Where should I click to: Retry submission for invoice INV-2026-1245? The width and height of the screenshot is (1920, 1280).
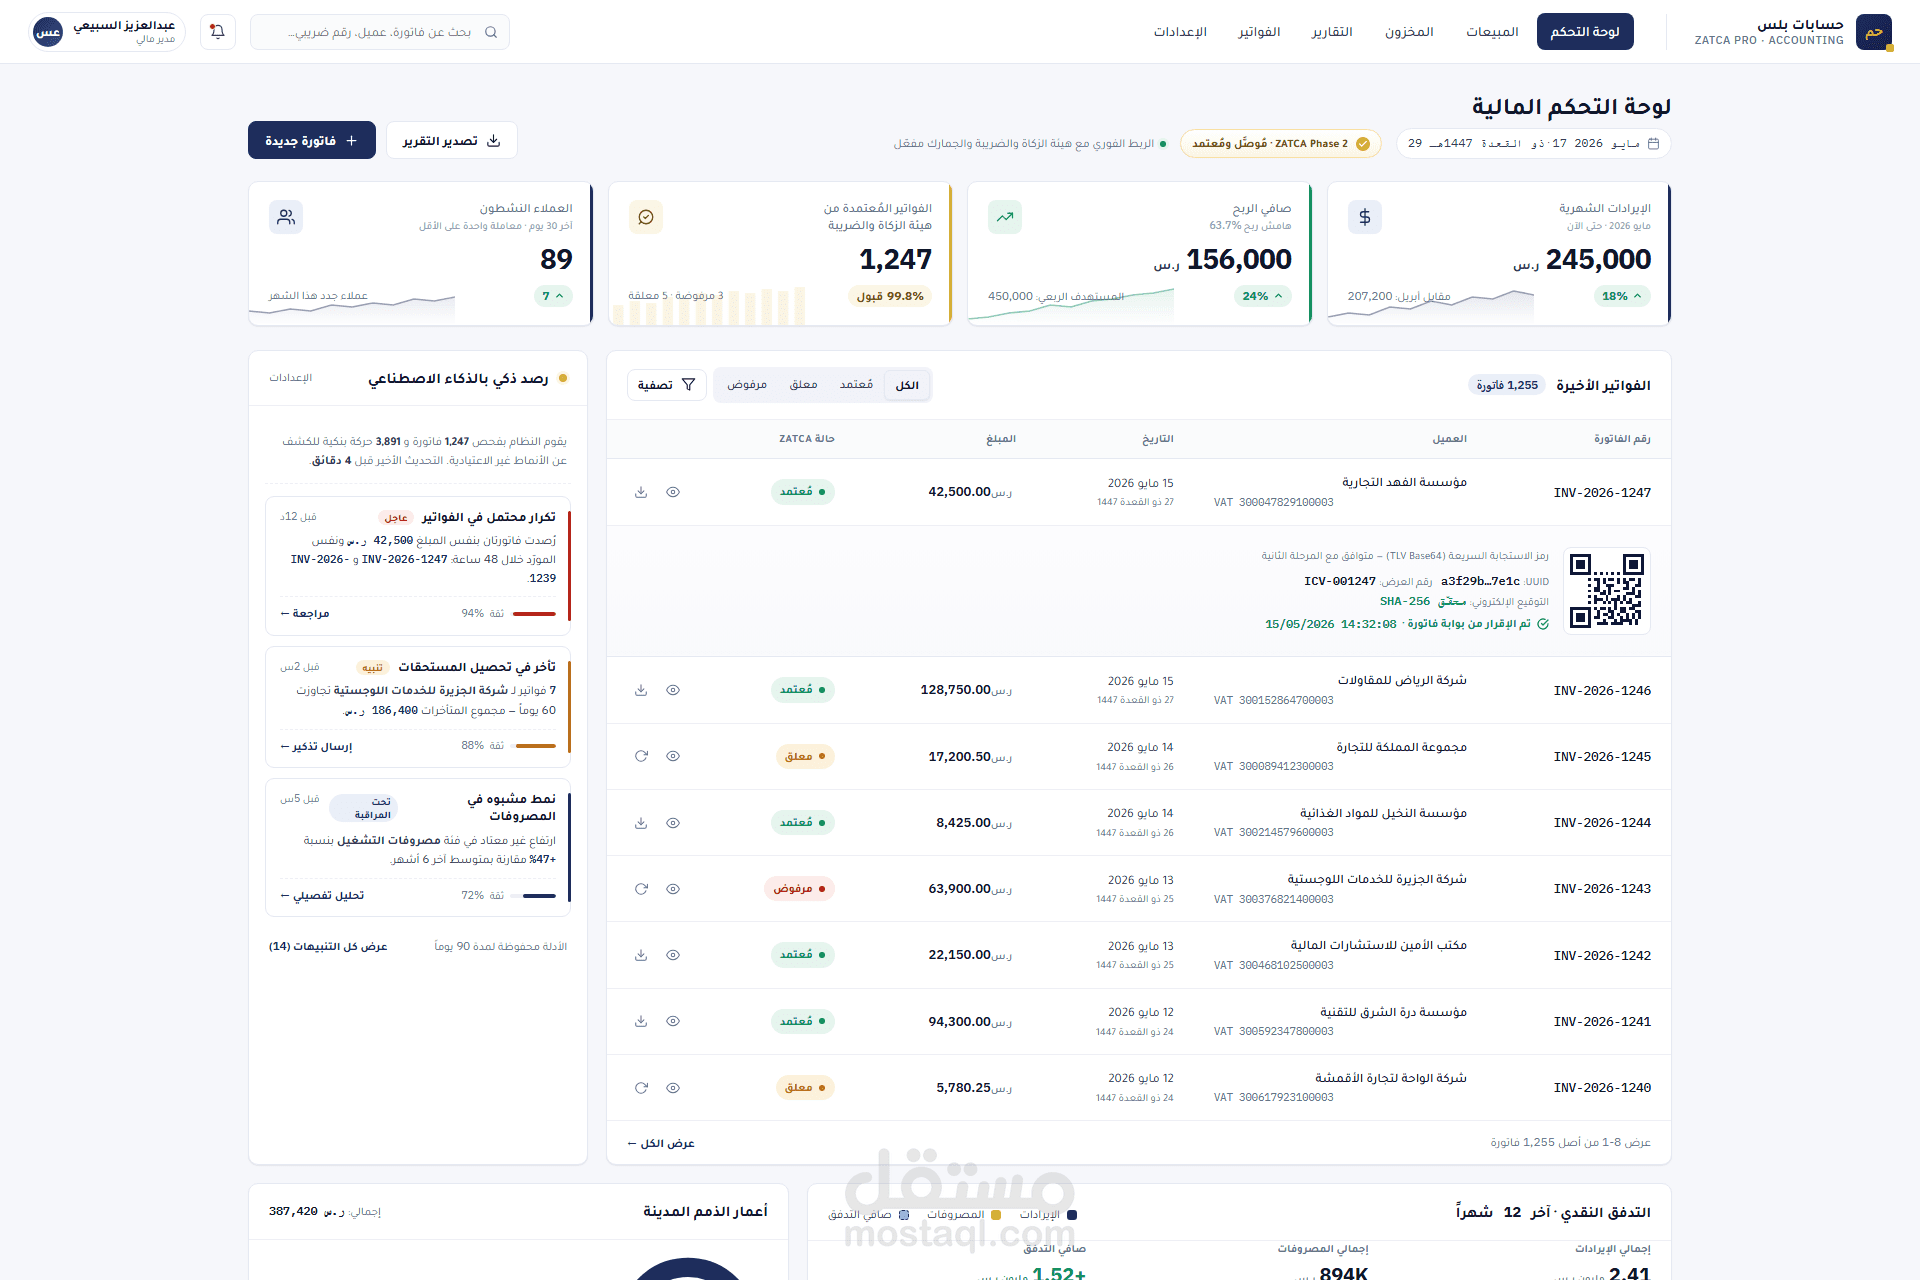(641, 756)
